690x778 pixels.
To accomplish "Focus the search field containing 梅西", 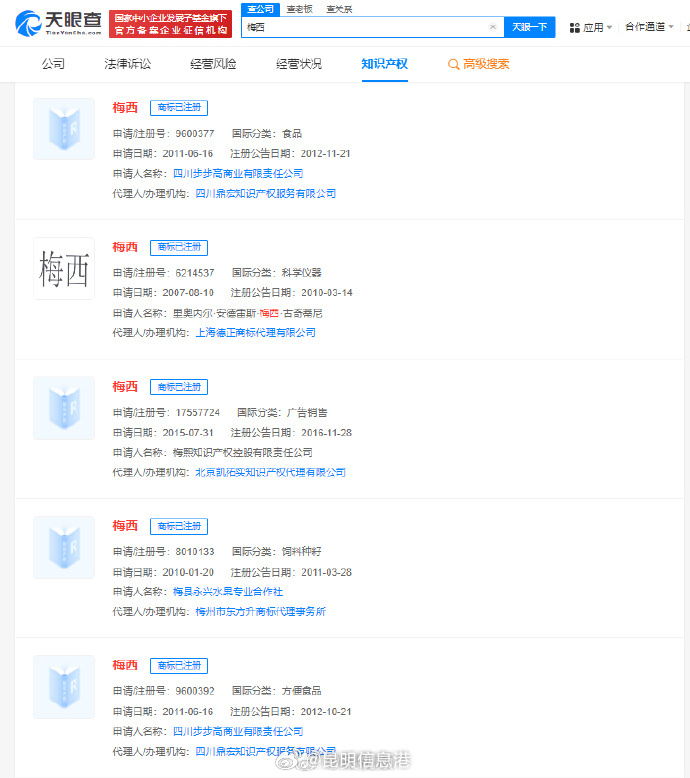I will point(373,27).
